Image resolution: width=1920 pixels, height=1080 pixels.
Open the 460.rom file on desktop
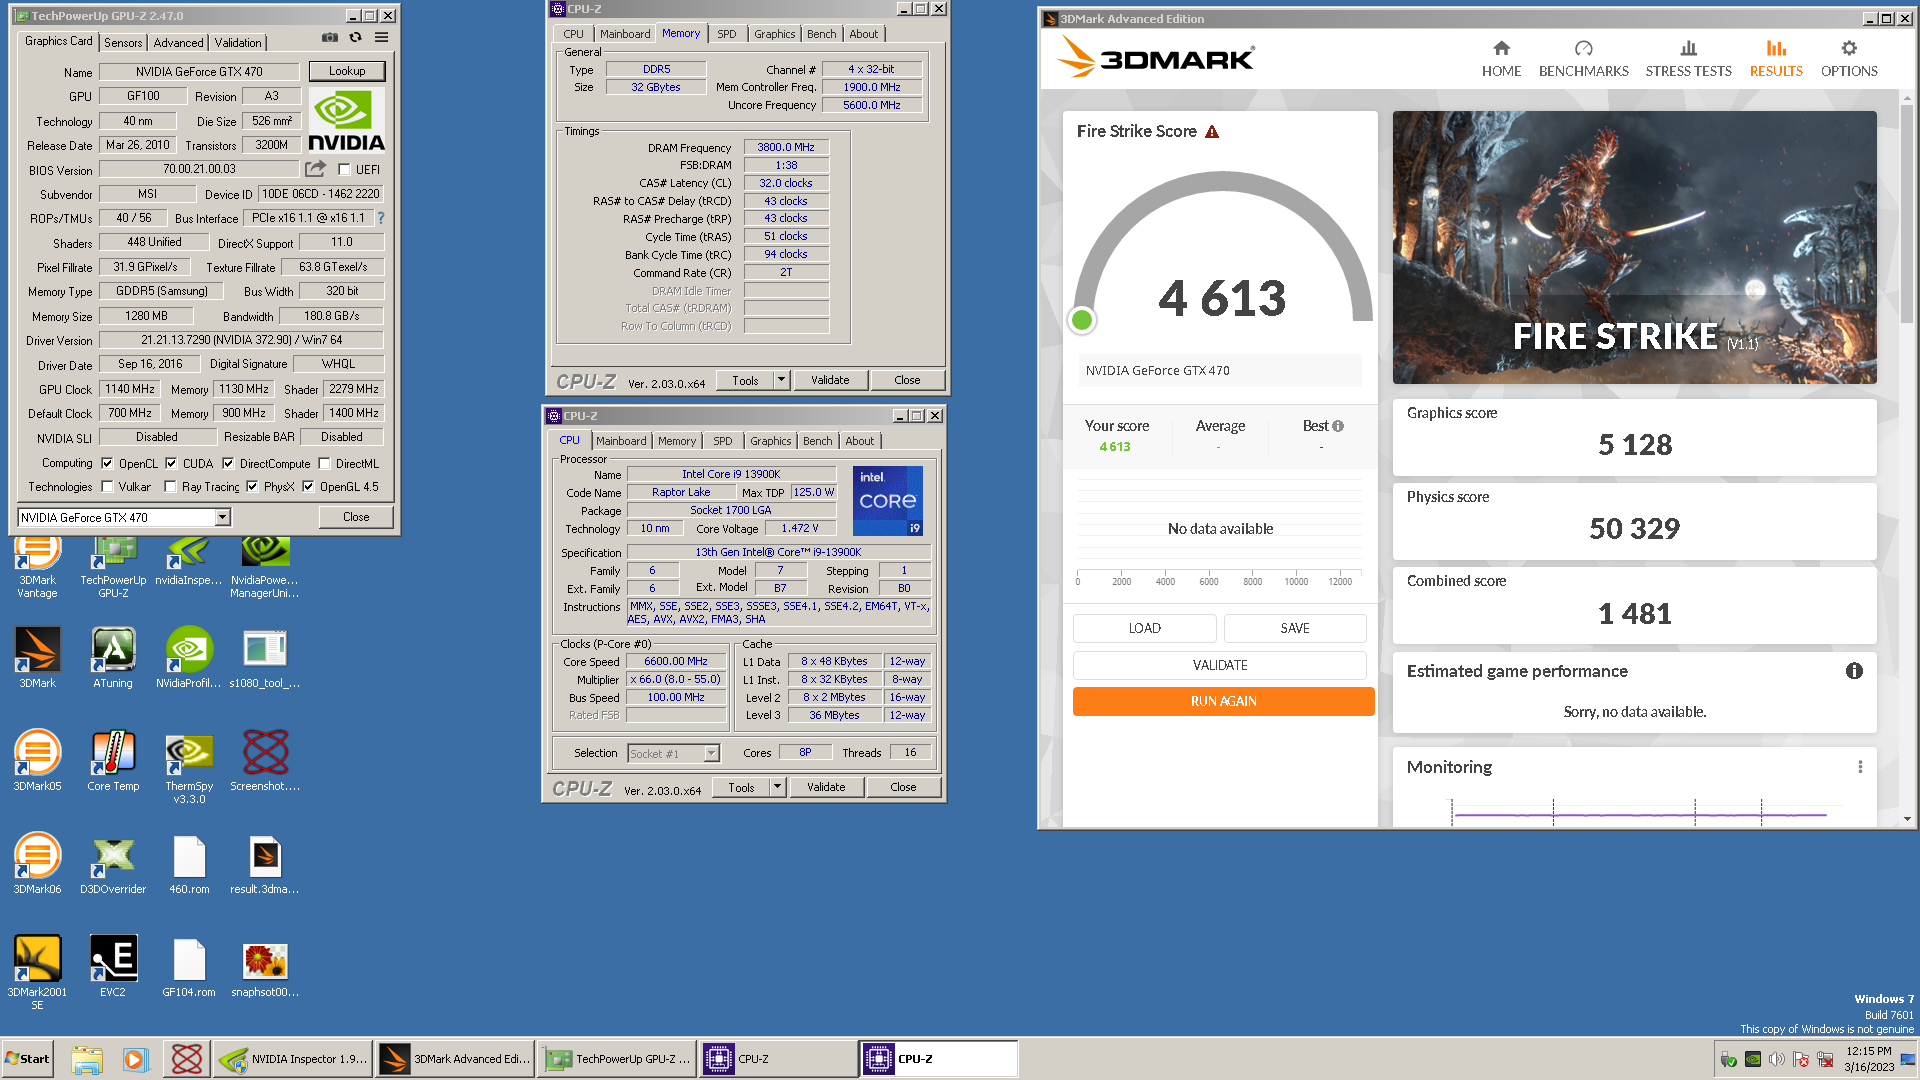coord(189,864)
